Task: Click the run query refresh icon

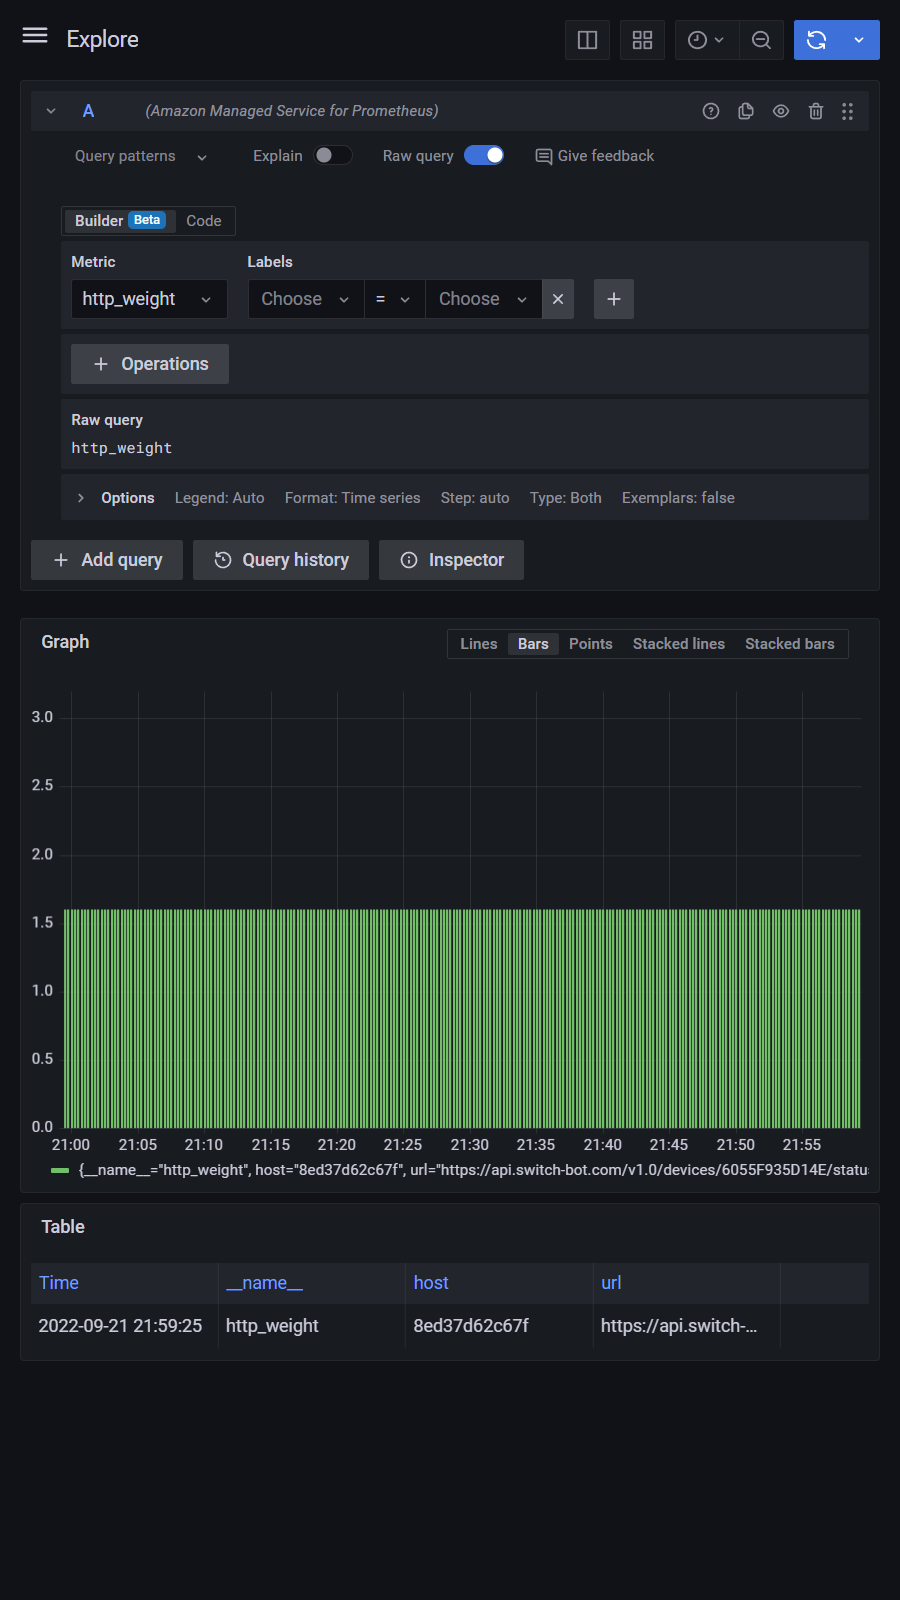Action: (817, 40)
